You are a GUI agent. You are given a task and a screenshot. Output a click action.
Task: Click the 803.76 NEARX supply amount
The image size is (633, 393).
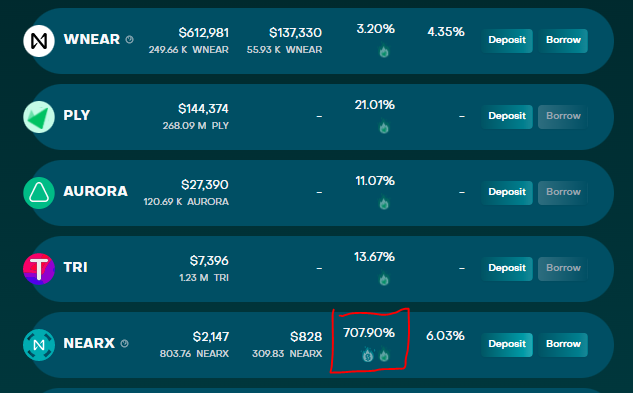tap(194, 353)
